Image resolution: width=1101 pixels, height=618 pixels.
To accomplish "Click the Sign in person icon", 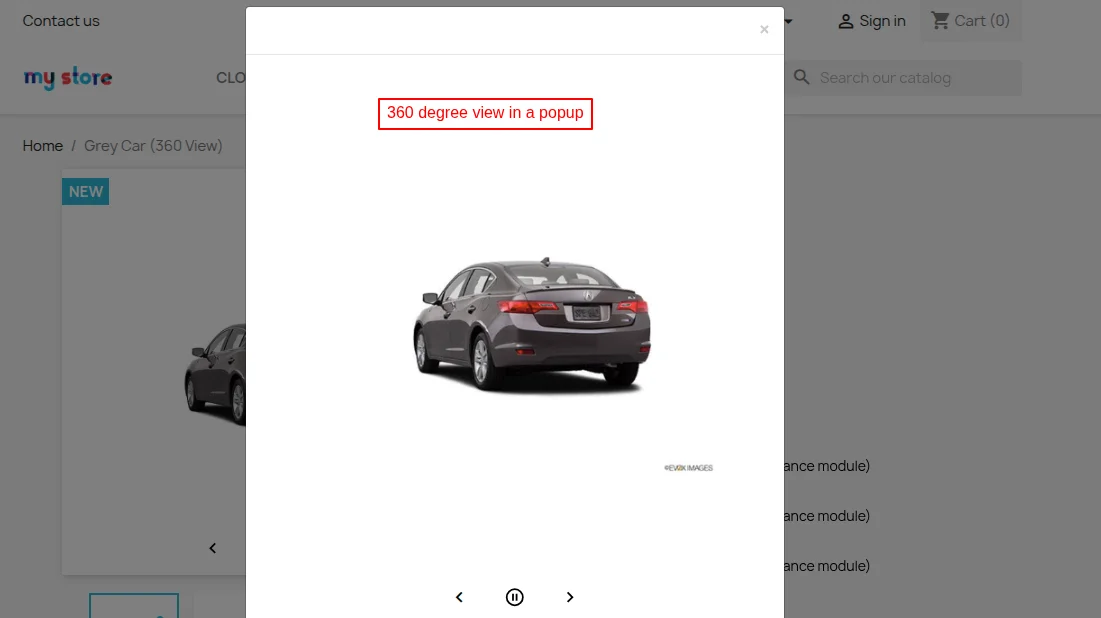I will [846, 20].
